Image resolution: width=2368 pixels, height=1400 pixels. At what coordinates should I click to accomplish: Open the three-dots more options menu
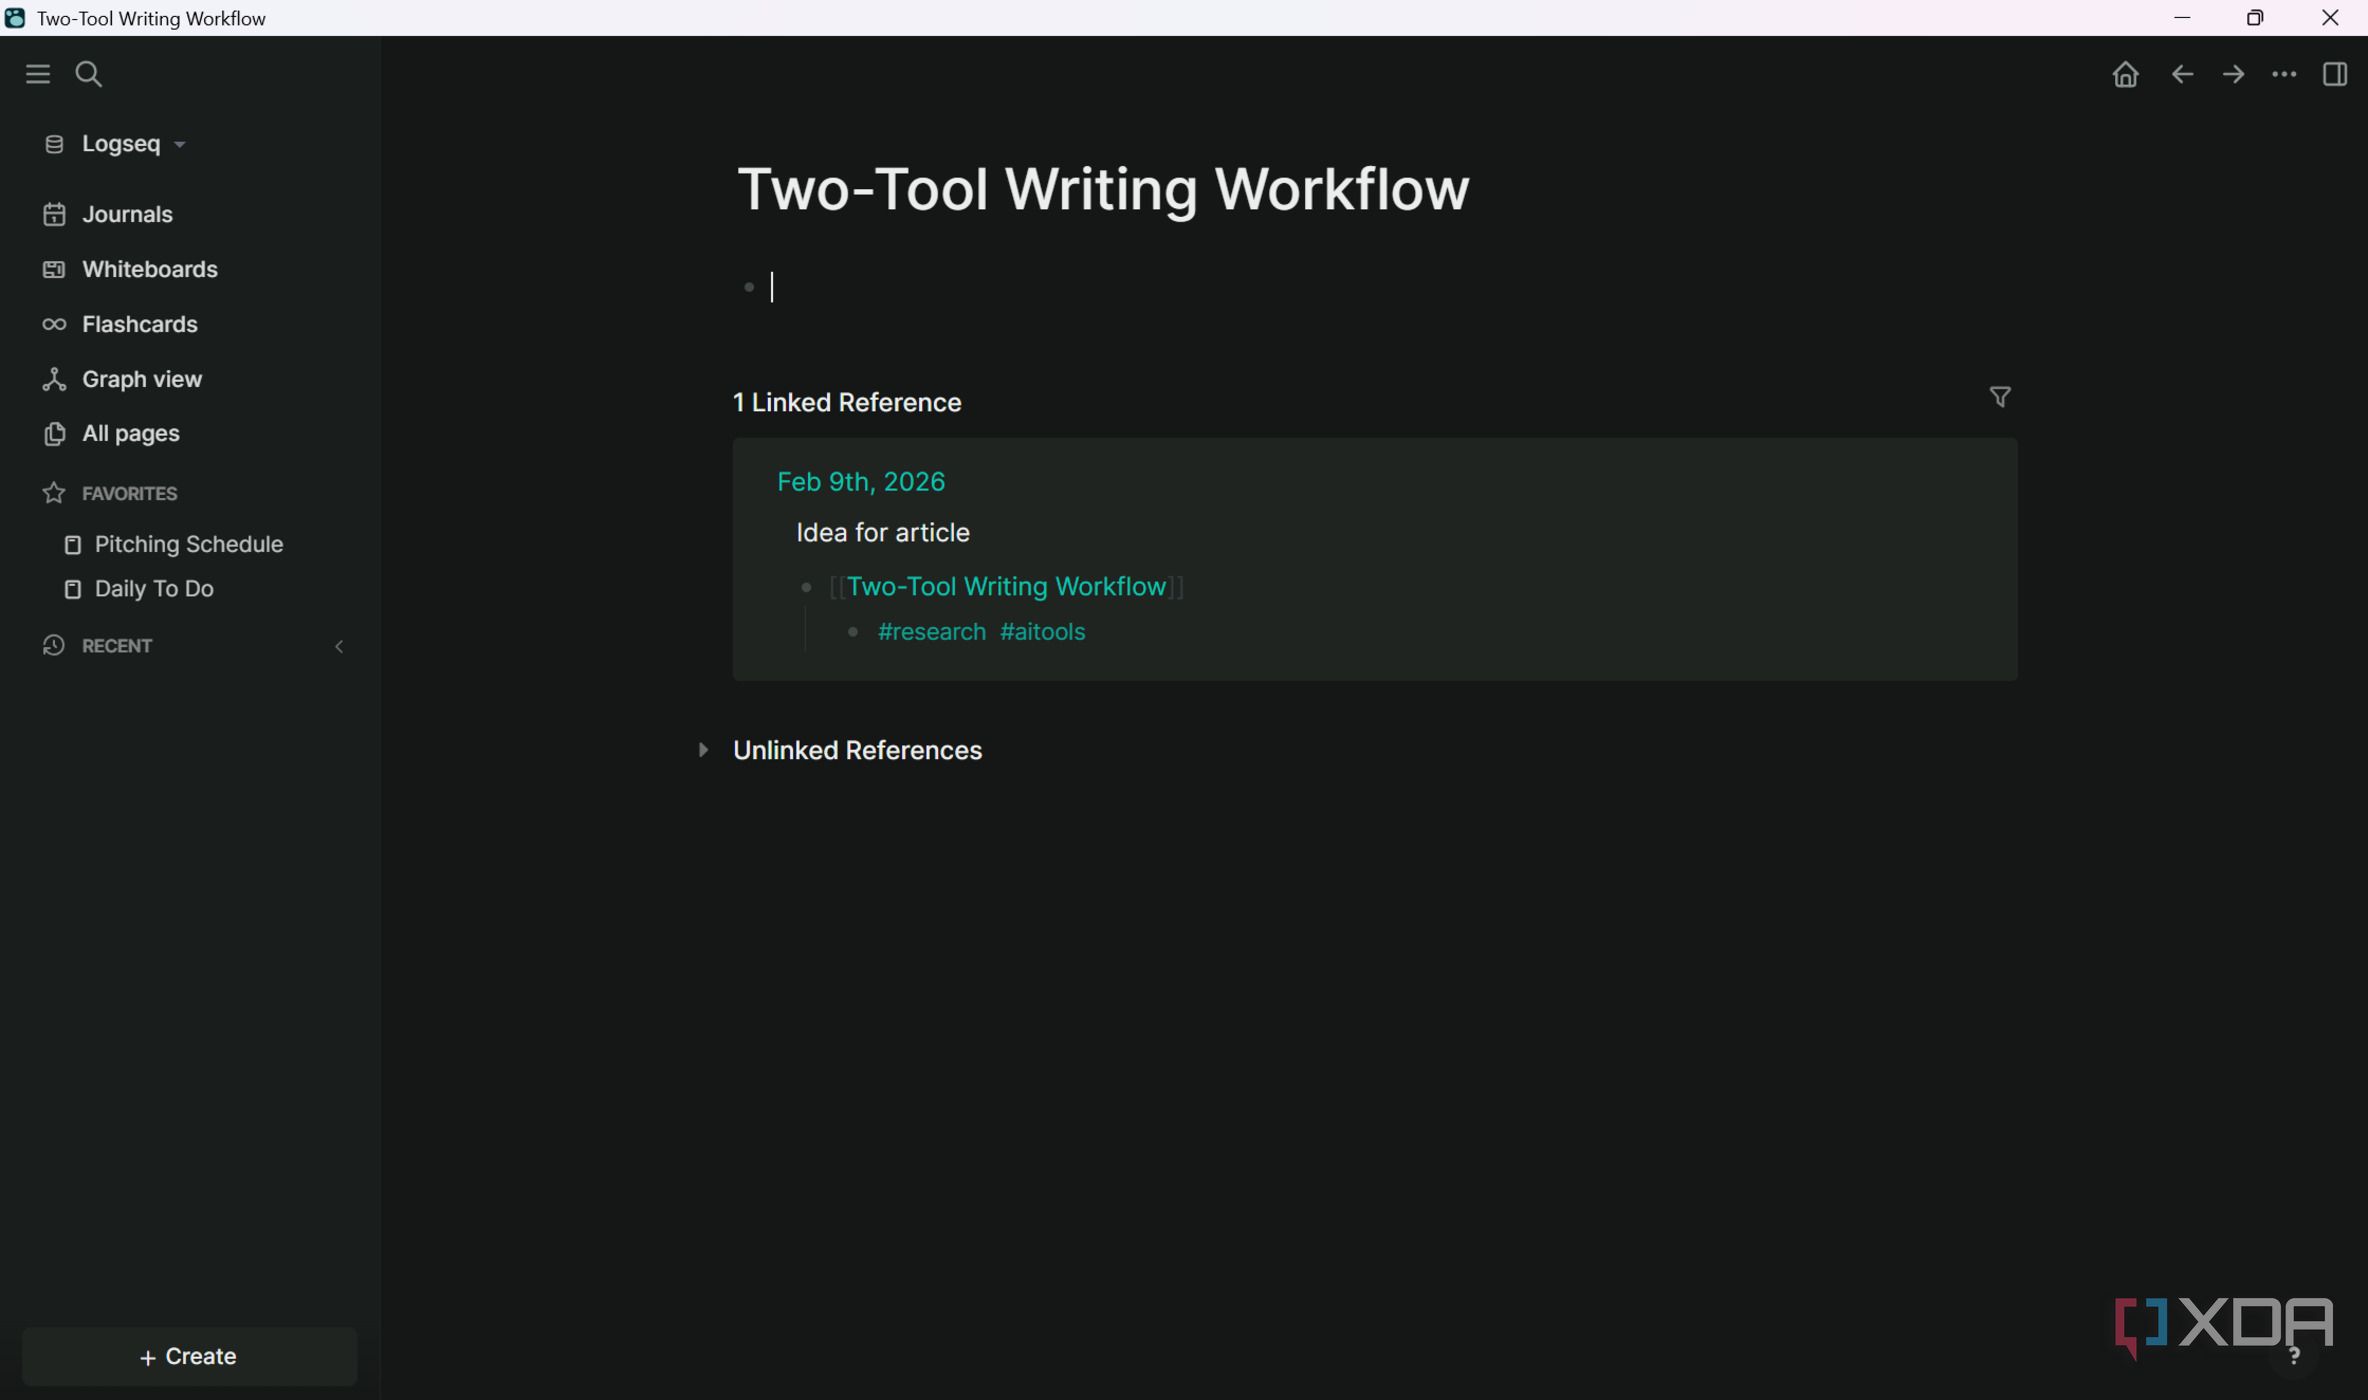[x=2284, y=74]
